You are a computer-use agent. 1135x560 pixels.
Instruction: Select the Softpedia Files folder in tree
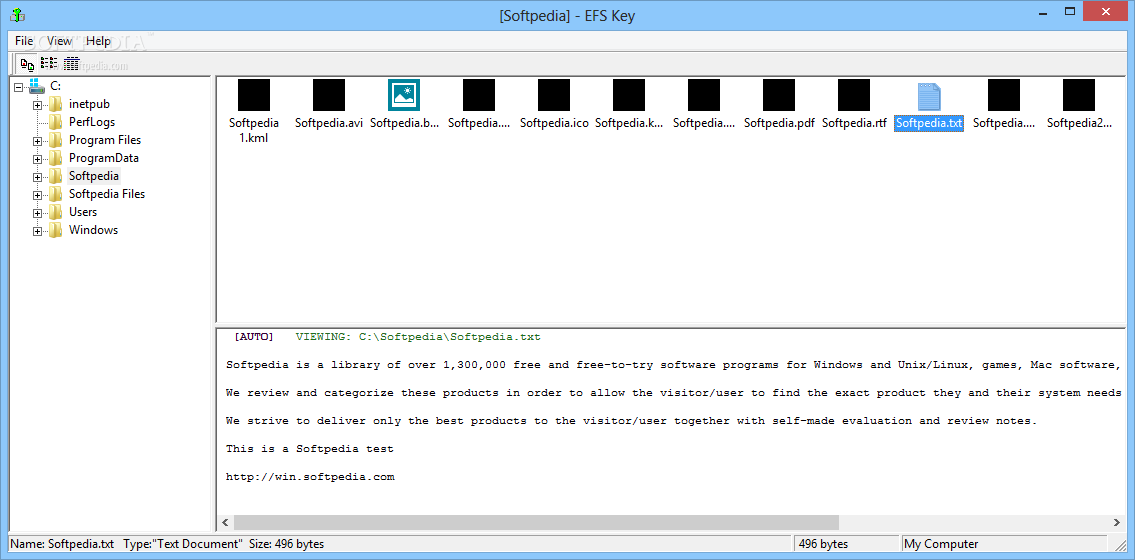106,195
